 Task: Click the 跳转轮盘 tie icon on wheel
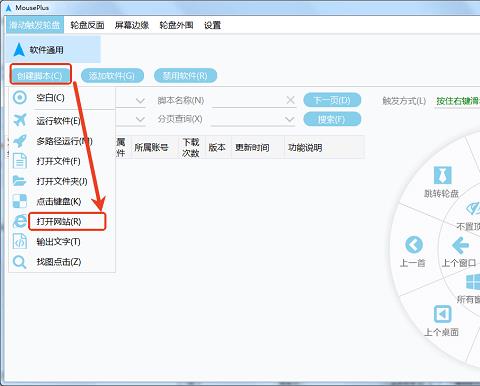click(x=442, y=175)
